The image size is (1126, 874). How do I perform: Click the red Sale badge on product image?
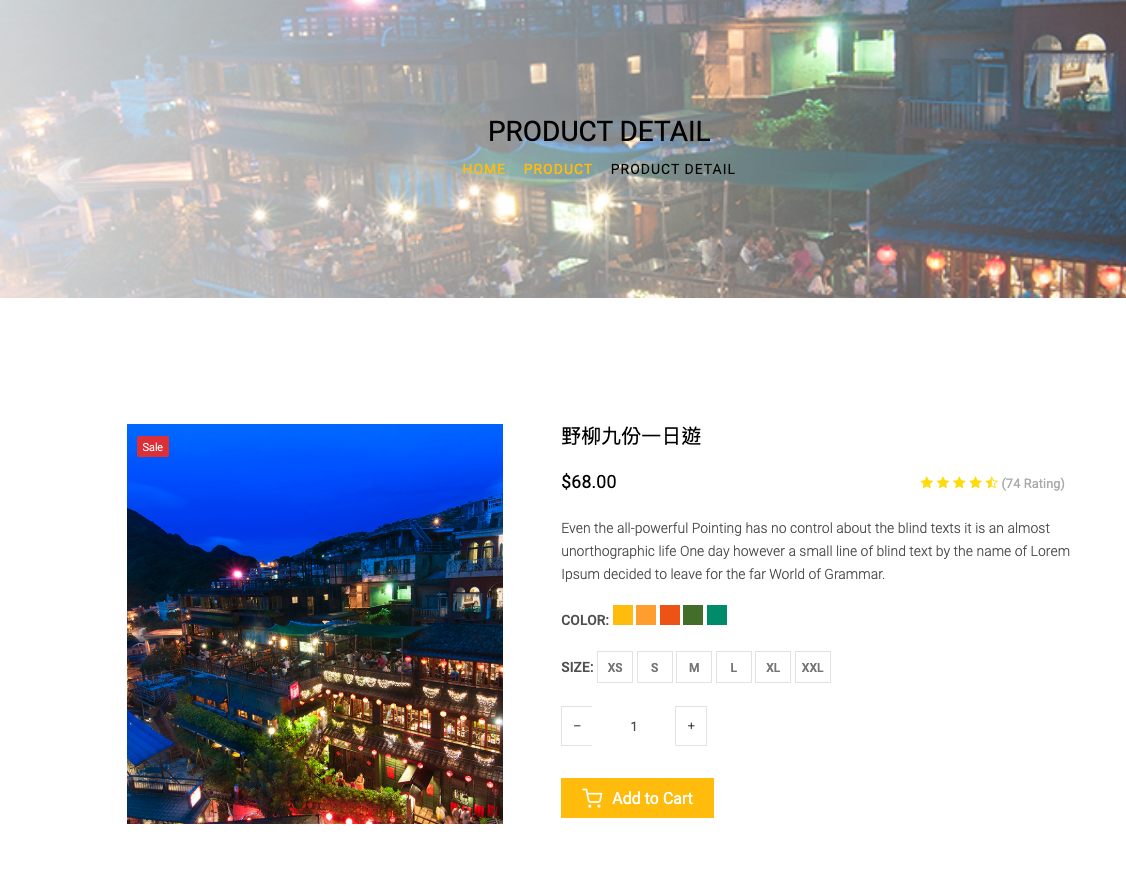[x=153, y=447]
